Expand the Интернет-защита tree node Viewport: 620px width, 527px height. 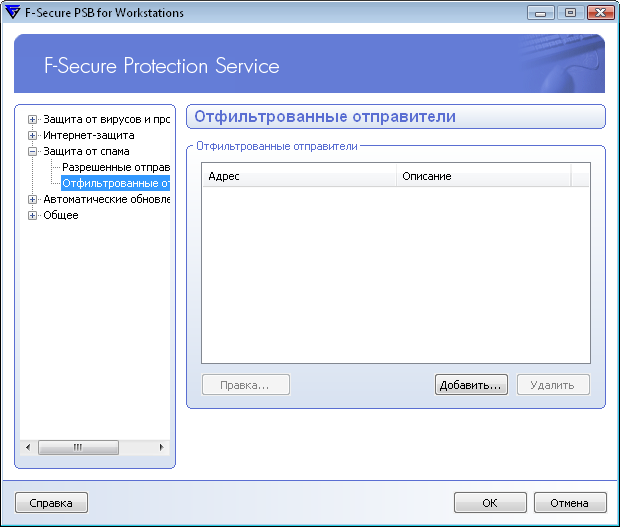(32, 136)
